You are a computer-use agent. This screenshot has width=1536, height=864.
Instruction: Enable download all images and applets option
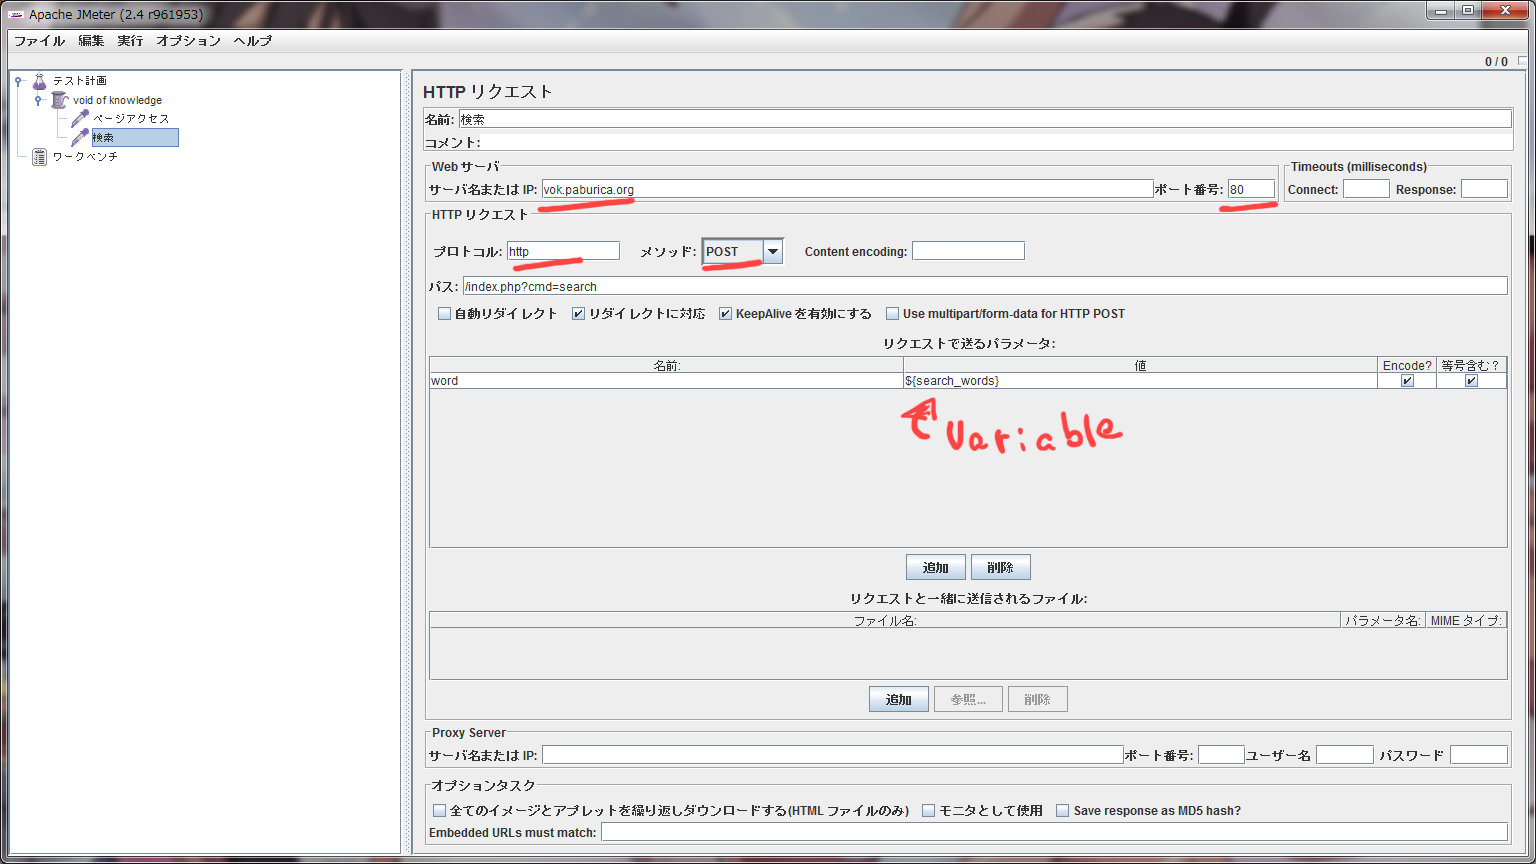[x=439, y=811]
